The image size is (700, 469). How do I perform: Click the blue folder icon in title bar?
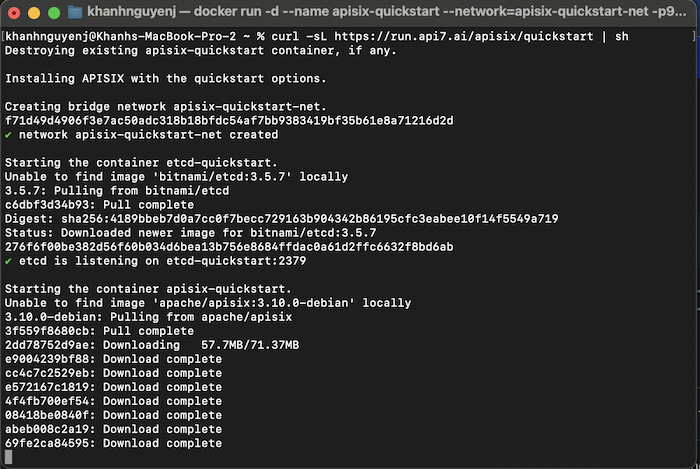(75, 12)
